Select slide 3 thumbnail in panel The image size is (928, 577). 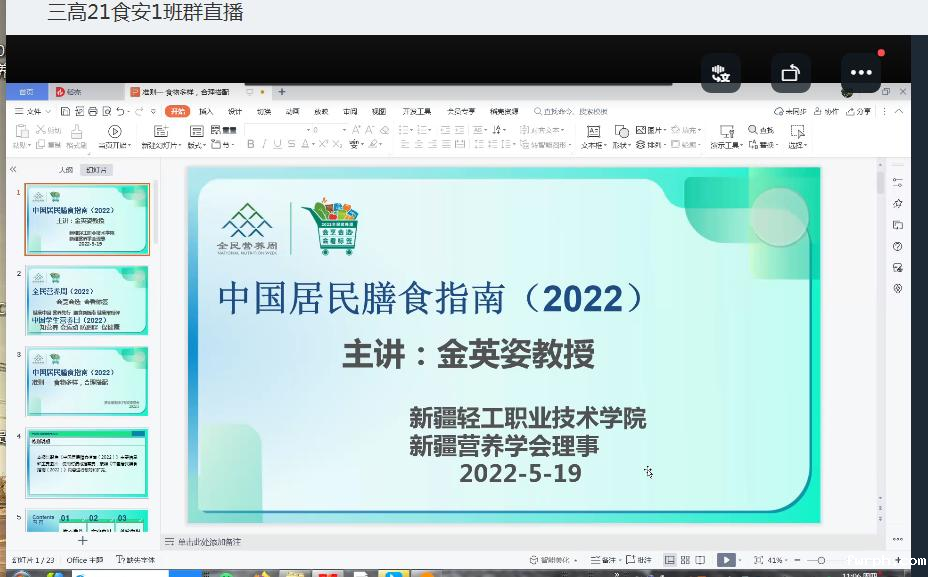pyautogui.click(x=87, y=380)
